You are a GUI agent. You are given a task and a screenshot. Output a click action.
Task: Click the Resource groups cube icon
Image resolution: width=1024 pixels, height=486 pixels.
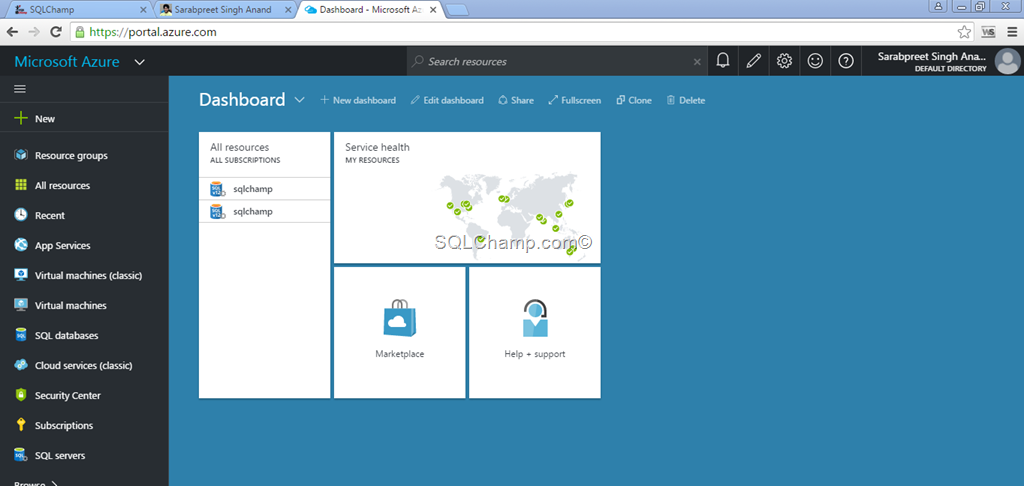click(21, 155)
